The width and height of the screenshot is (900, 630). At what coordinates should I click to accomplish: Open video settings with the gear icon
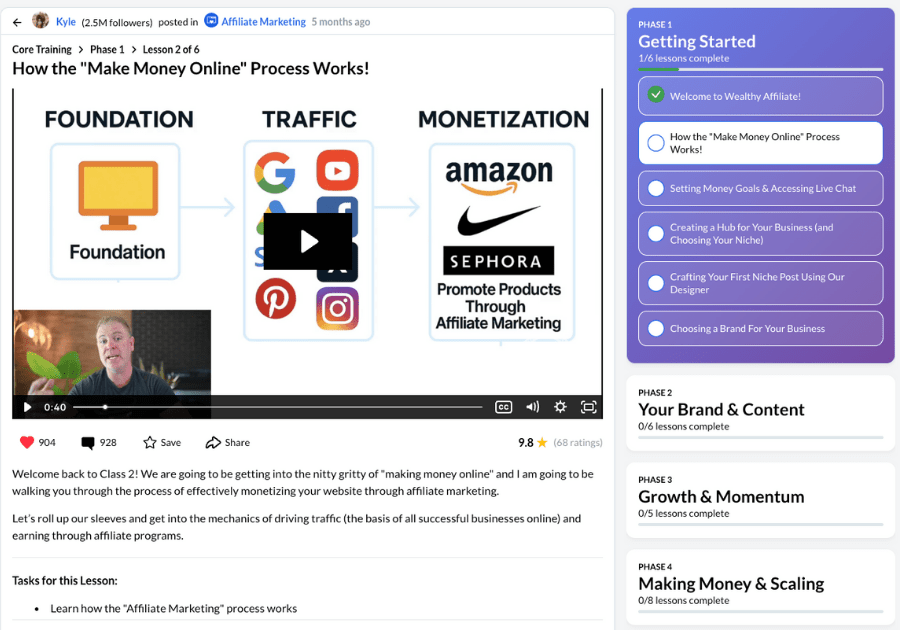coord(561,406)
